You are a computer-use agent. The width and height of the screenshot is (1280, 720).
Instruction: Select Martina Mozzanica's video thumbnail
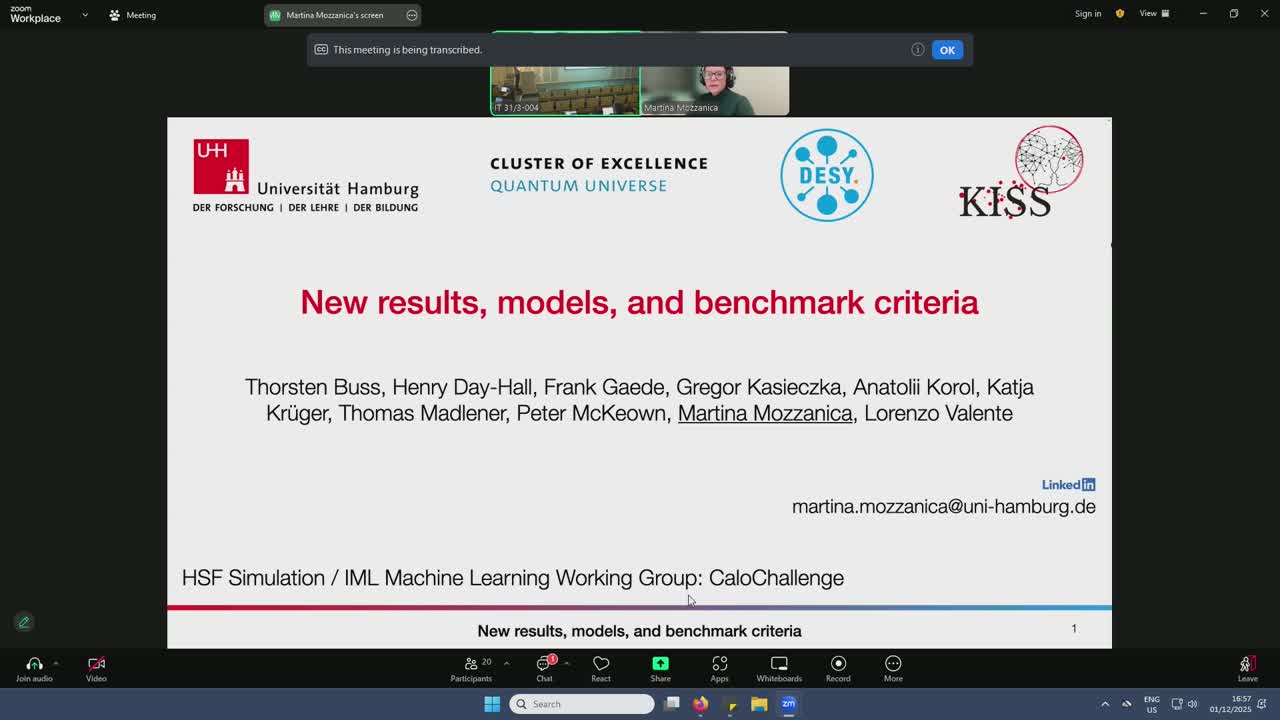tap(715, 90)
